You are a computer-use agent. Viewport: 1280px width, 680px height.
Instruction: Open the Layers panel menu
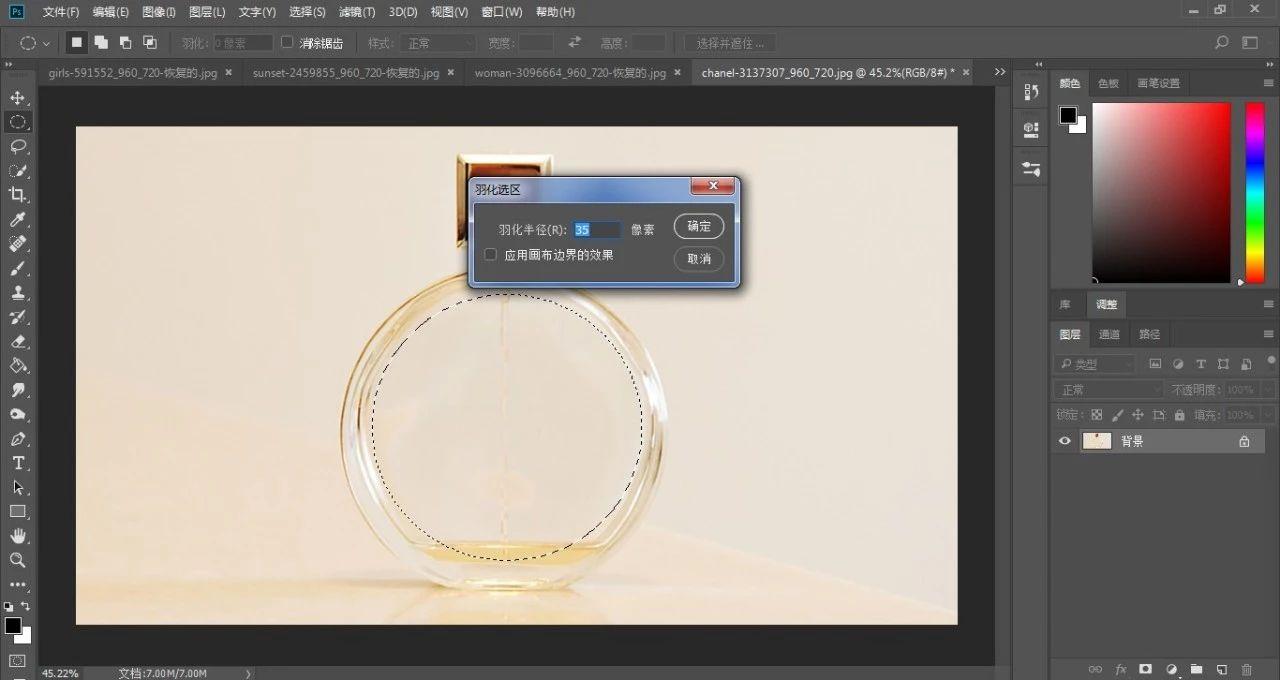coord(1269,334)
